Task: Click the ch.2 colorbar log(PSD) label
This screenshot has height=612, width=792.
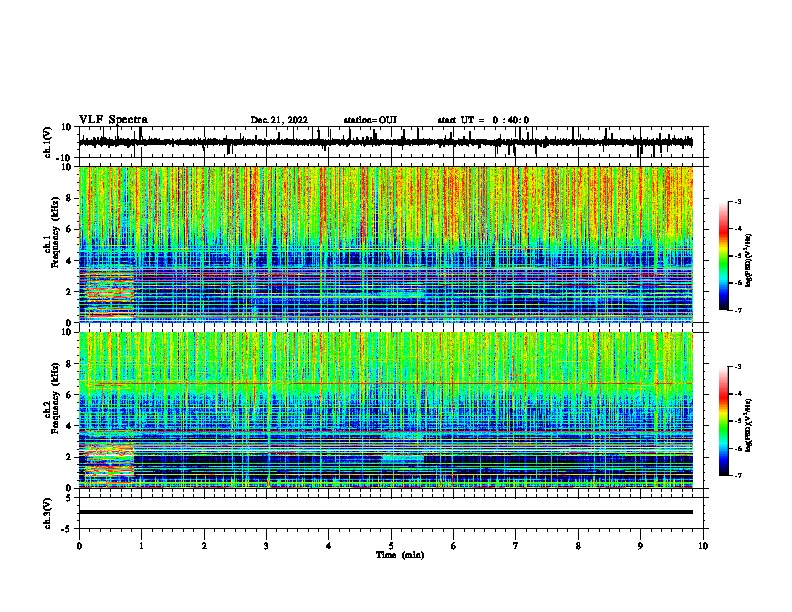Action: [x=749, y=426]
